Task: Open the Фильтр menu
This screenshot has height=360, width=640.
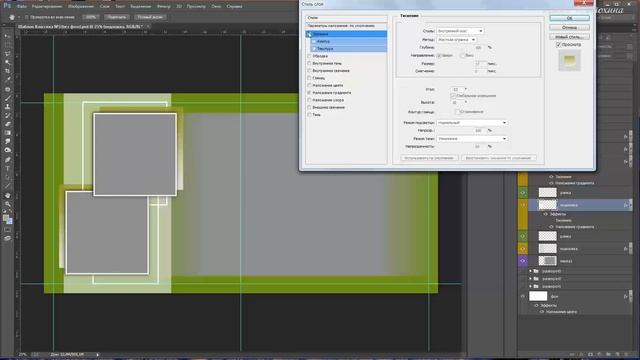Action: point(164,7)
